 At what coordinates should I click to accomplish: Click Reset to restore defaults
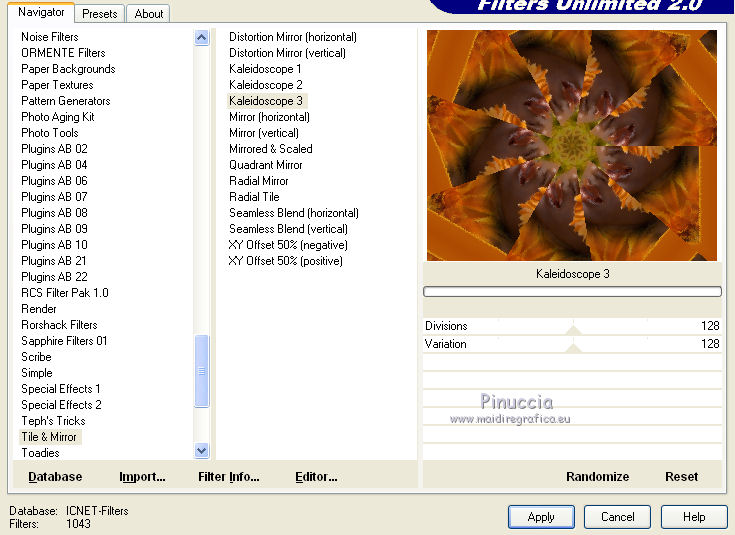682,476
